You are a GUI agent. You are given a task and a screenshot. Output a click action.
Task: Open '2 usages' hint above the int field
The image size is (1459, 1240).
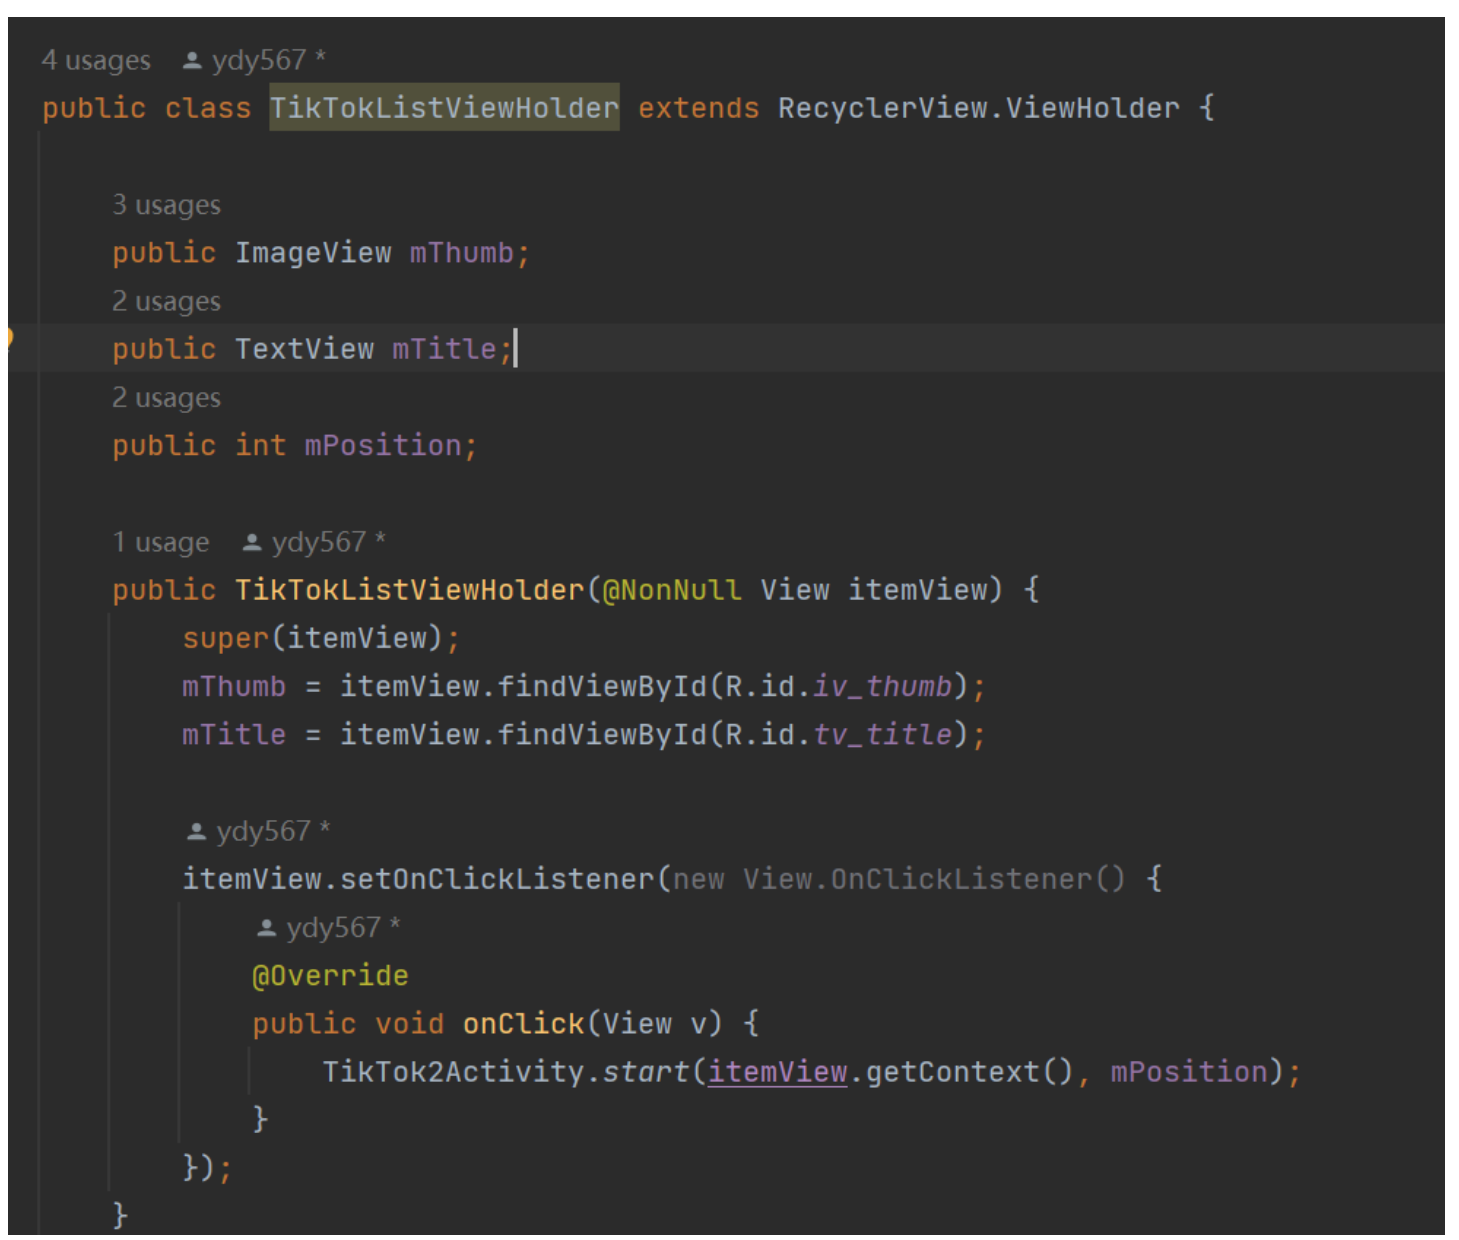(x=166, y=398)
